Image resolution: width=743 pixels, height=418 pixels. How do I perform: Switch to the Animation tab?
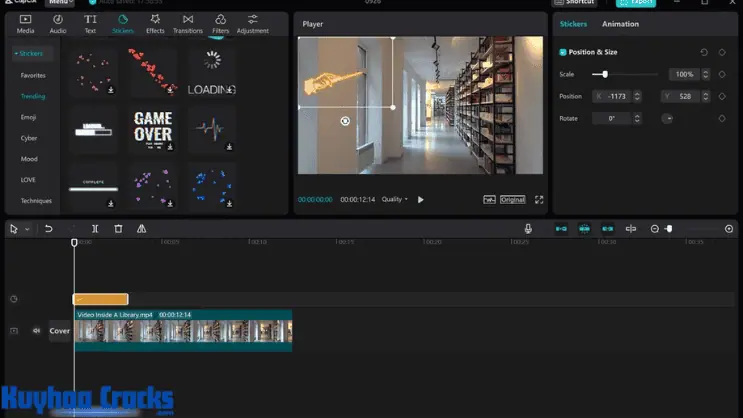(620, 24)
